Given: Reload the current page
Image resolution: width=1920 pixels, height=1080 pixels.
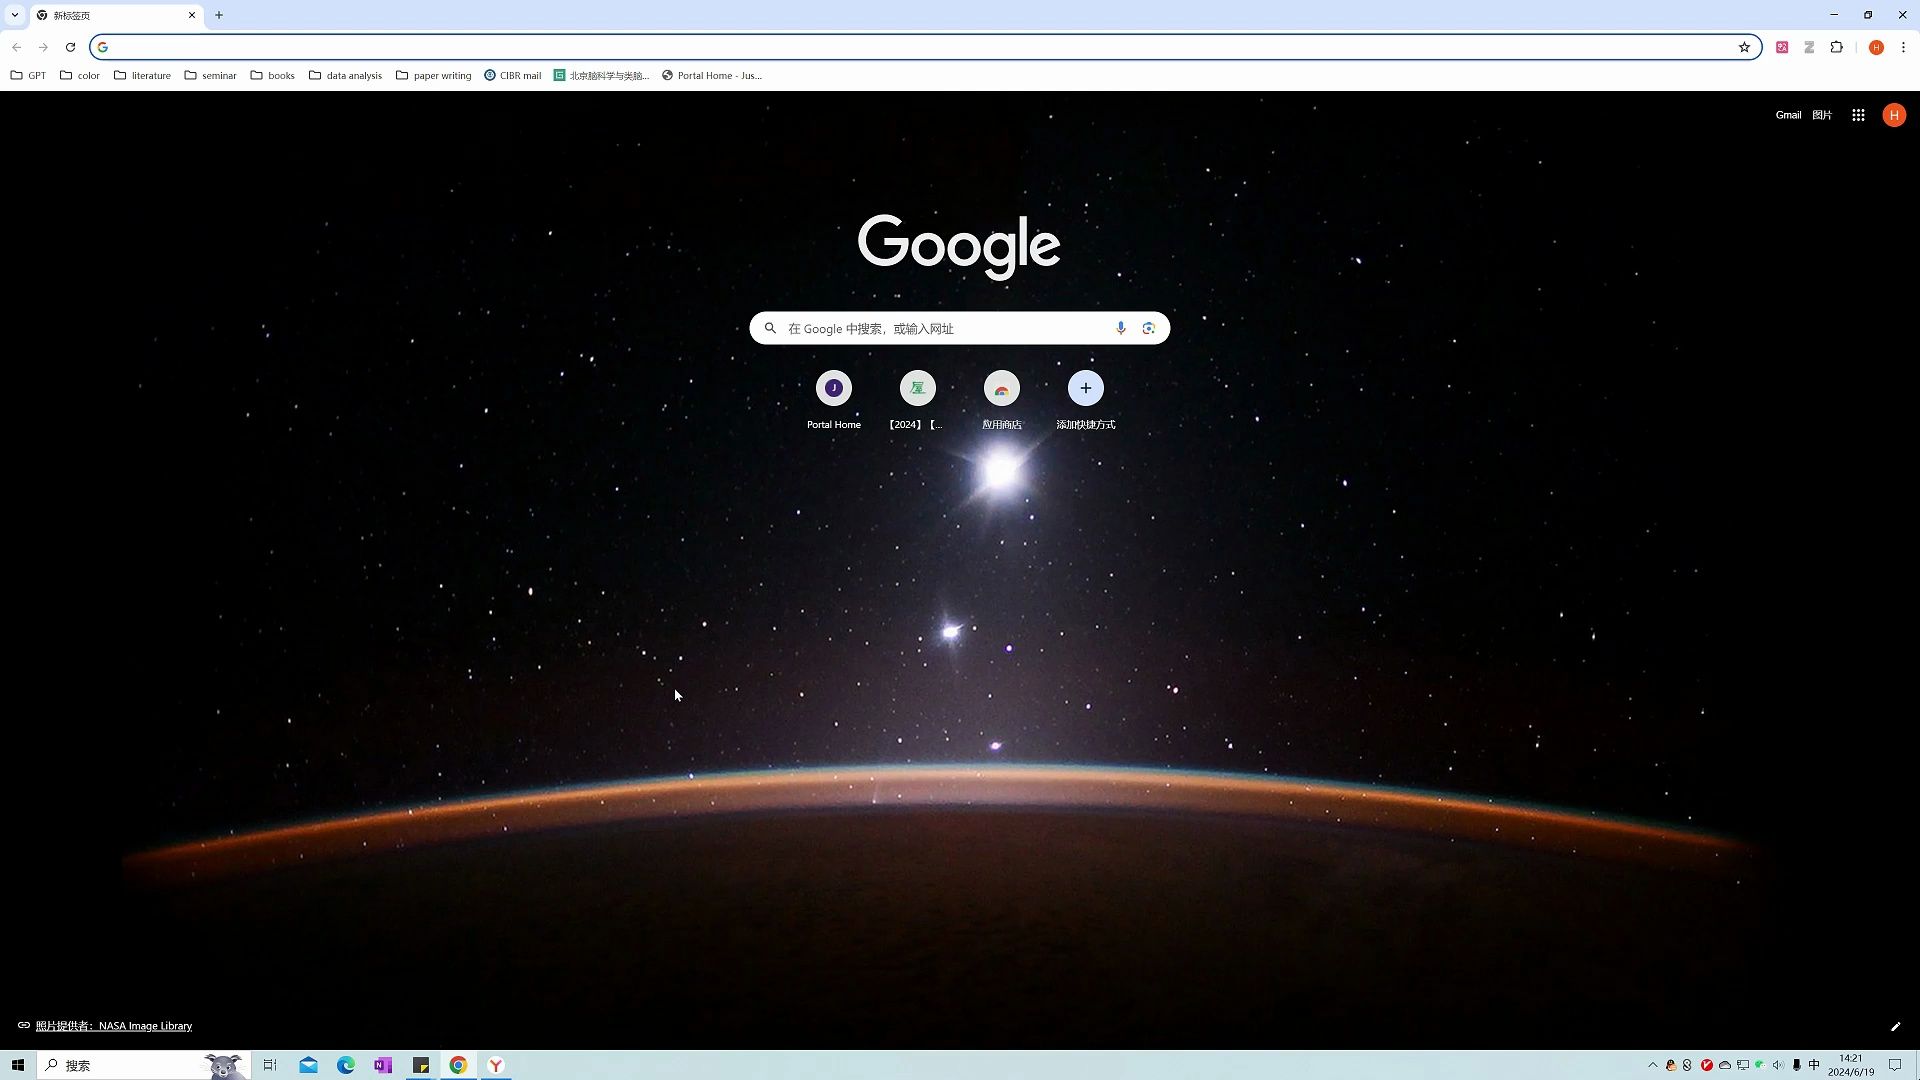Looking at the screenshot, I should pos(70,47).
